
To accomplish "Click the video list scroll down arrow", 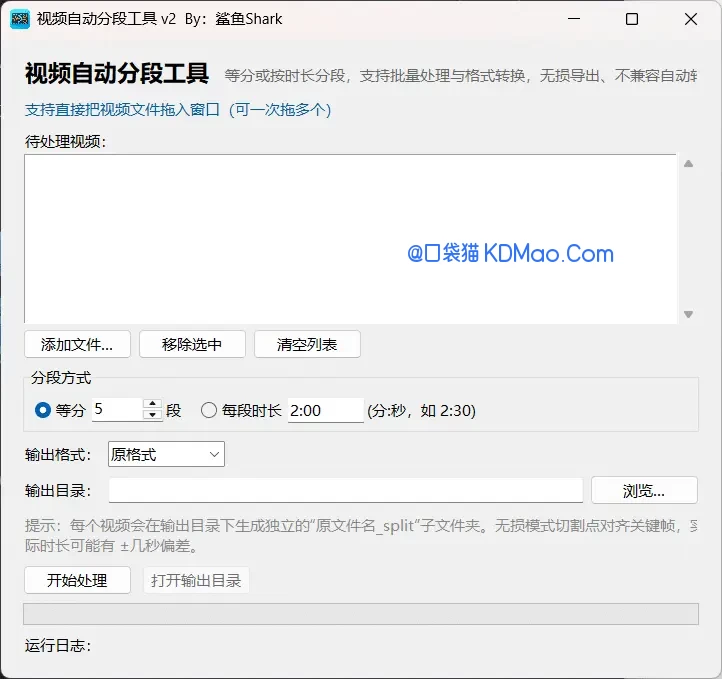I will [x=688, y=314].
